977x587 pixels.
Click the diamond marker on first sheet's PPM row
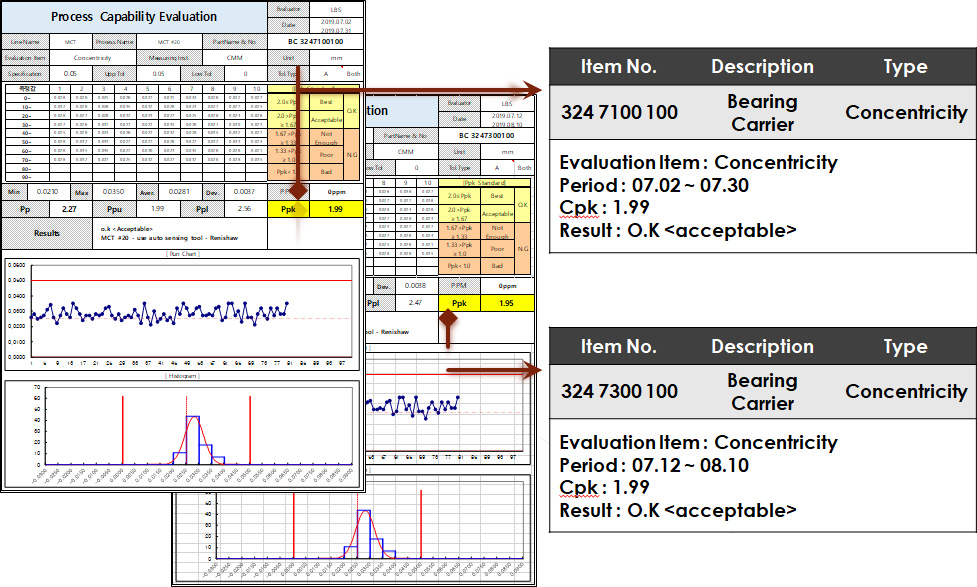[299, 189]
